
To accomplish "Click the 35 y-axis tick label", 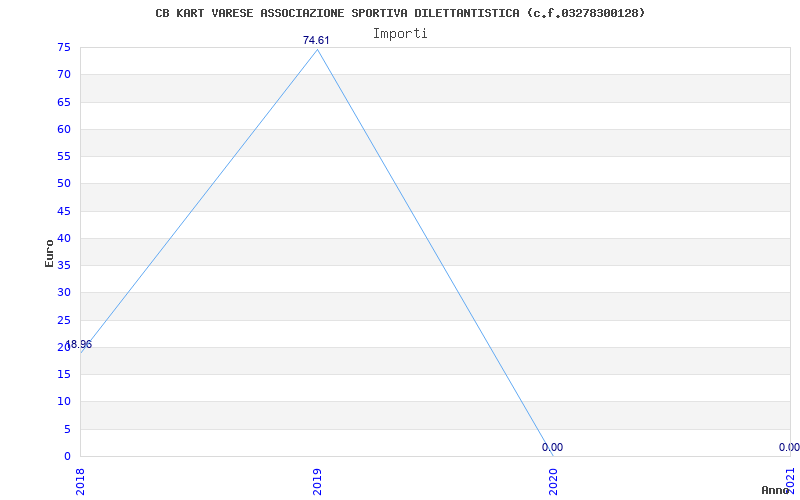I will tap(64, 265).
